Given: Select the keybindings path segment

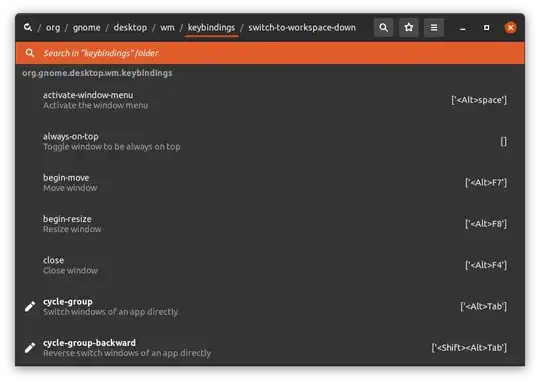Looking at the screenshot, I should pos(211,28).
